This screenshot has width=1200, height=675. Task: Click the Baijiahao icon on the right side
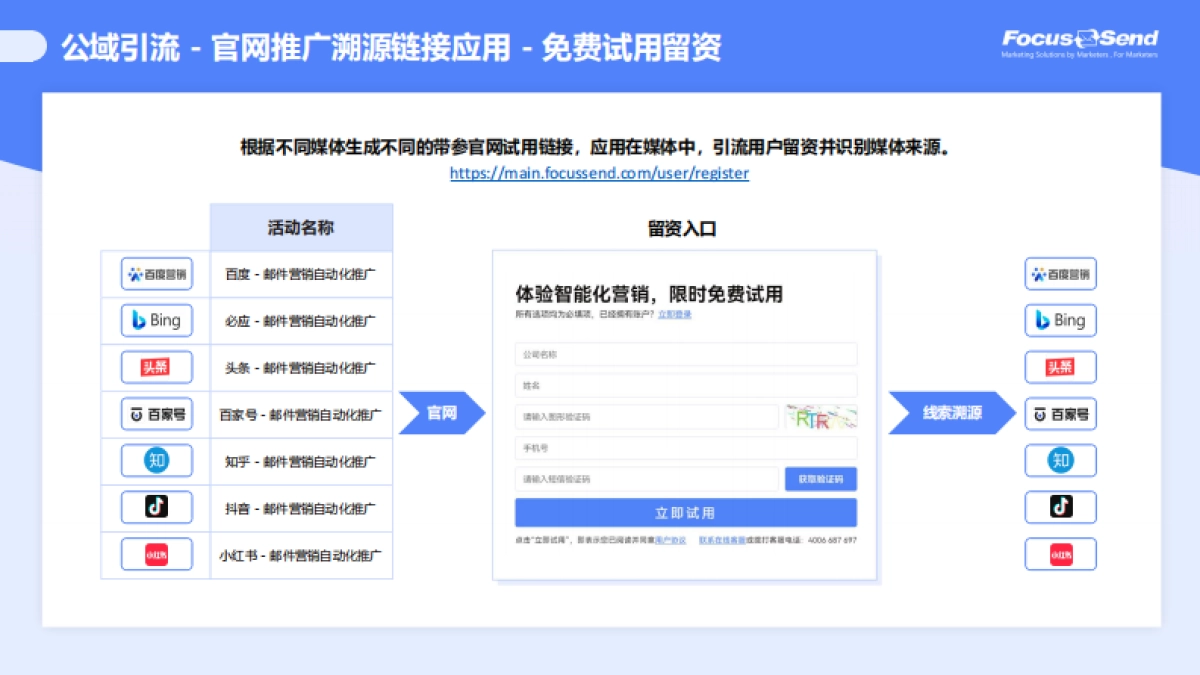pos(1060,413)
